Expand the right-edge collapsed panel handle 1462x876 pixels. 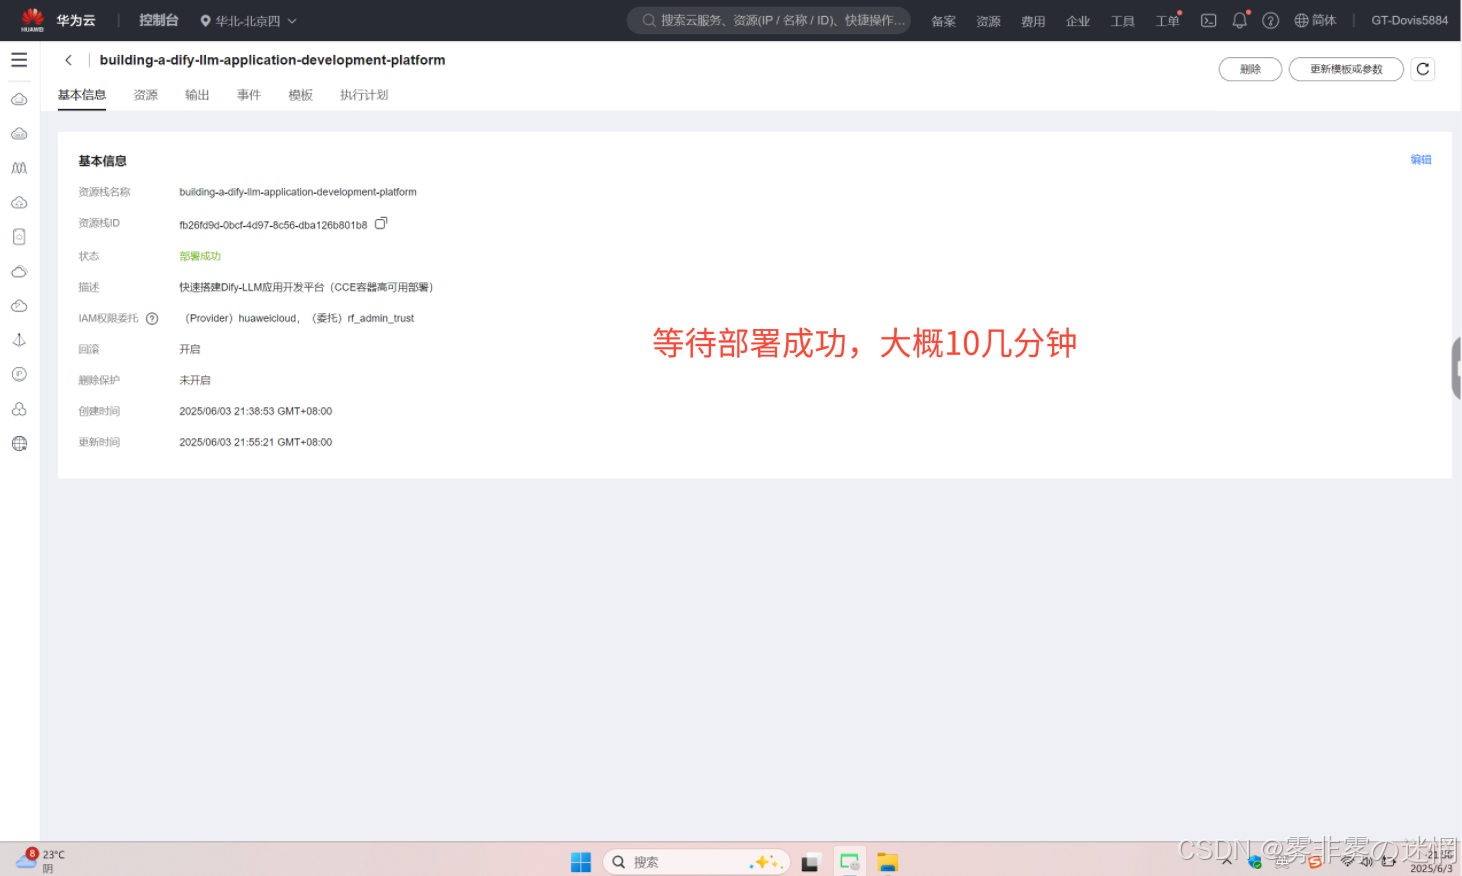(1456, 368)
